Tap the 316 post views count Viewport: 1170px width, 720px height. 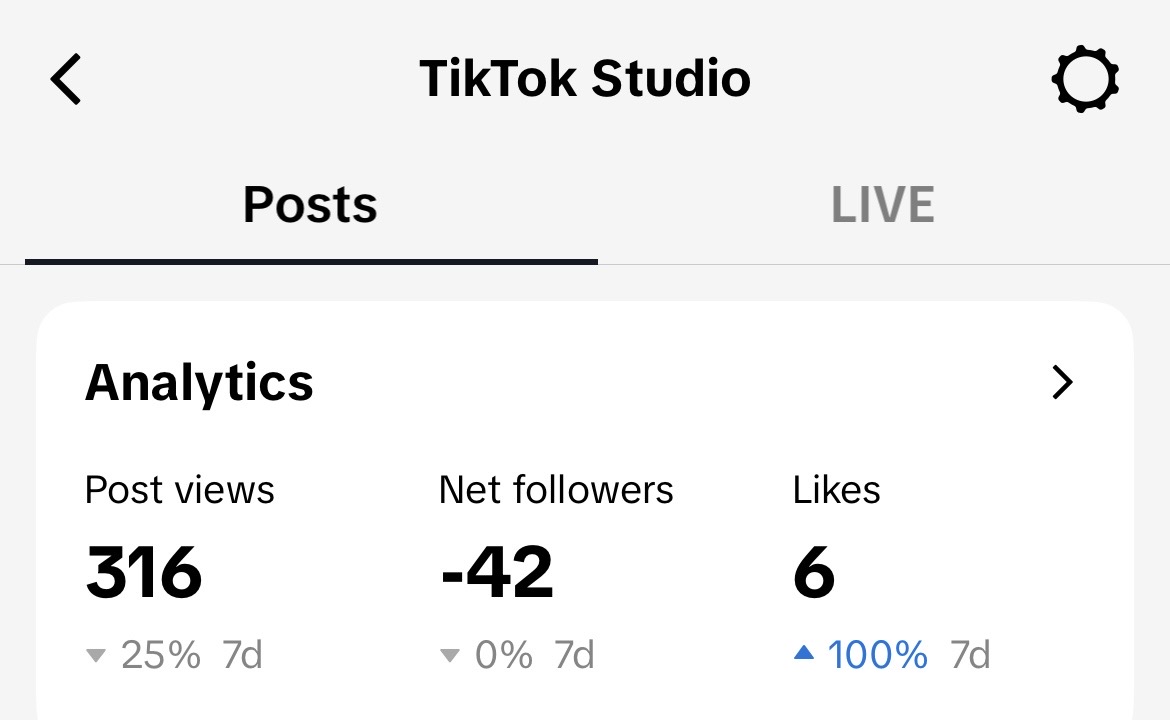pyautogui.click(x=144, y=573)
